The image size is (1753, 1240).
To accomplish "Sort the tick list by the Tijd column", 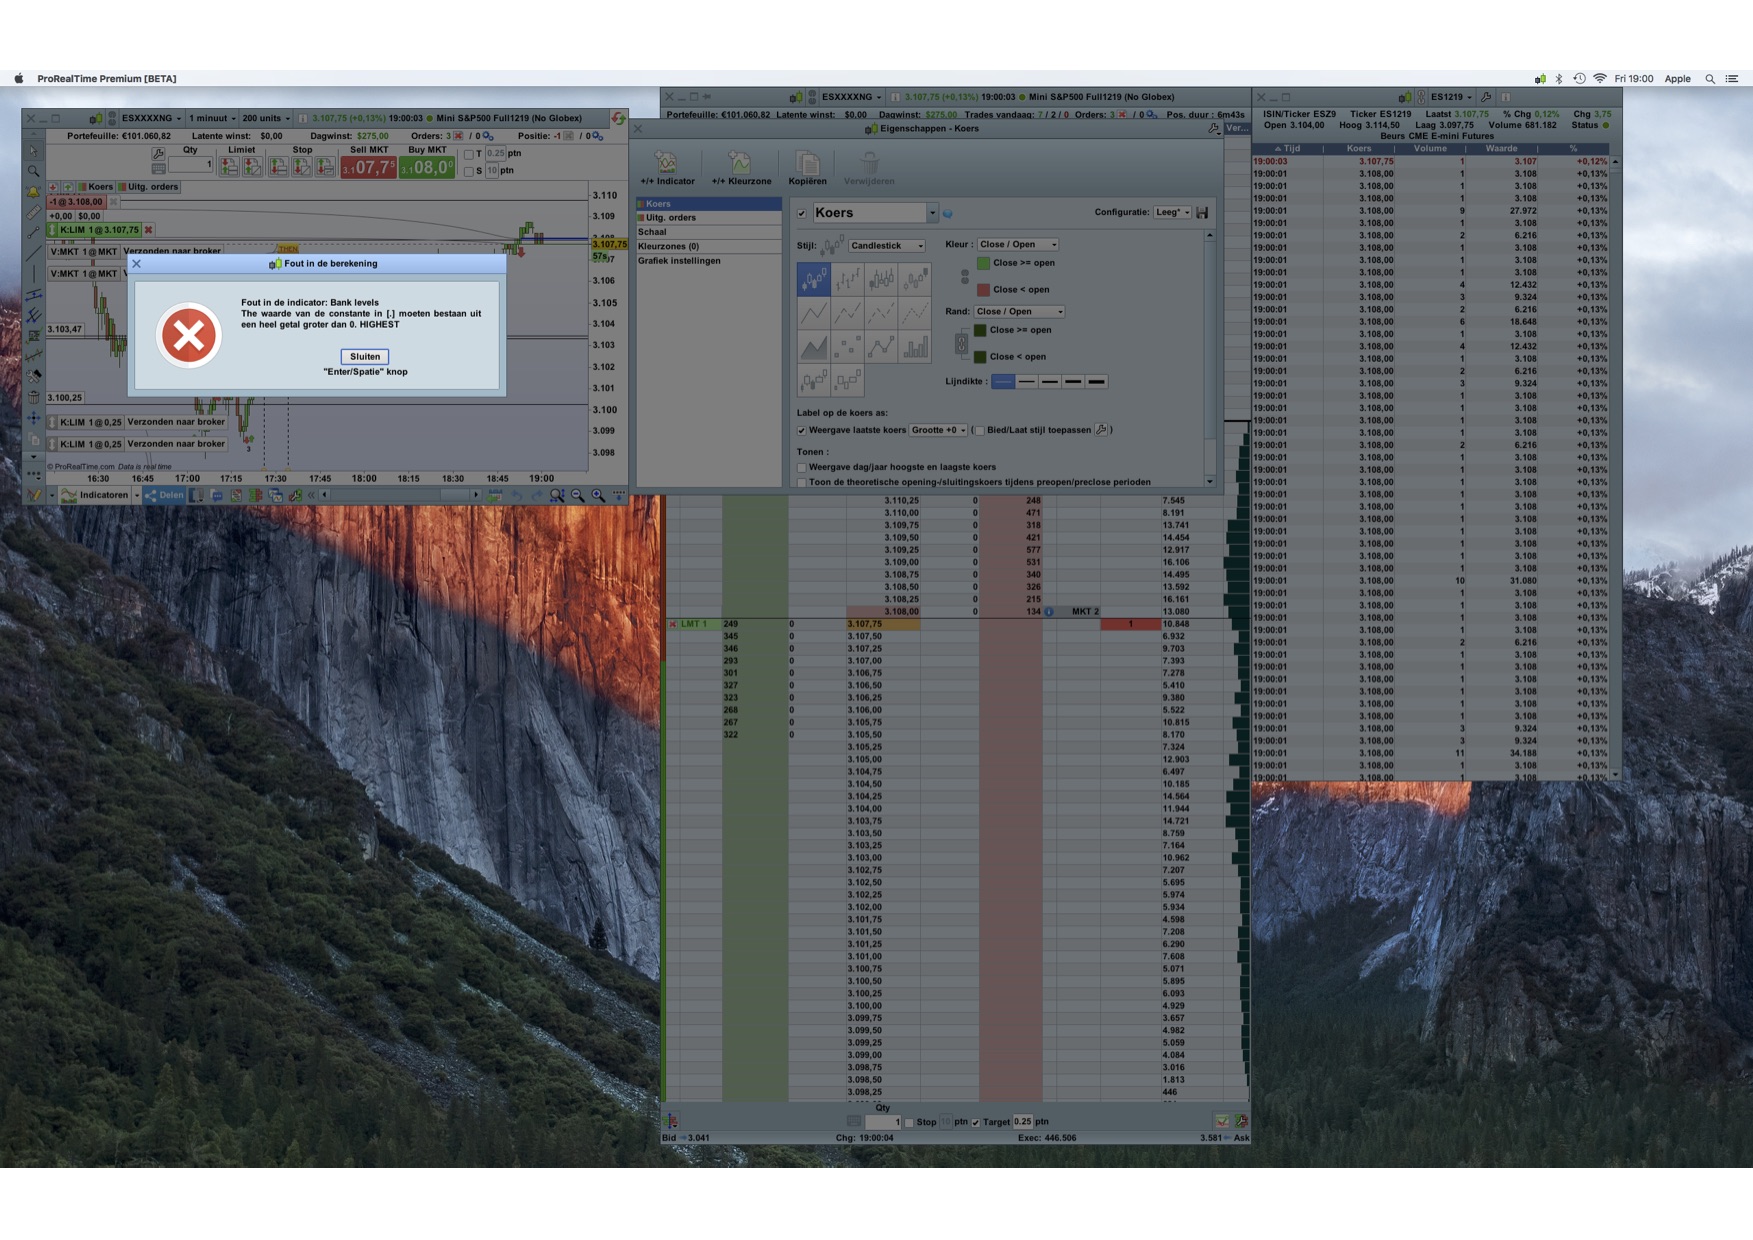I will pyautogui.click(x=1289, y=149).
